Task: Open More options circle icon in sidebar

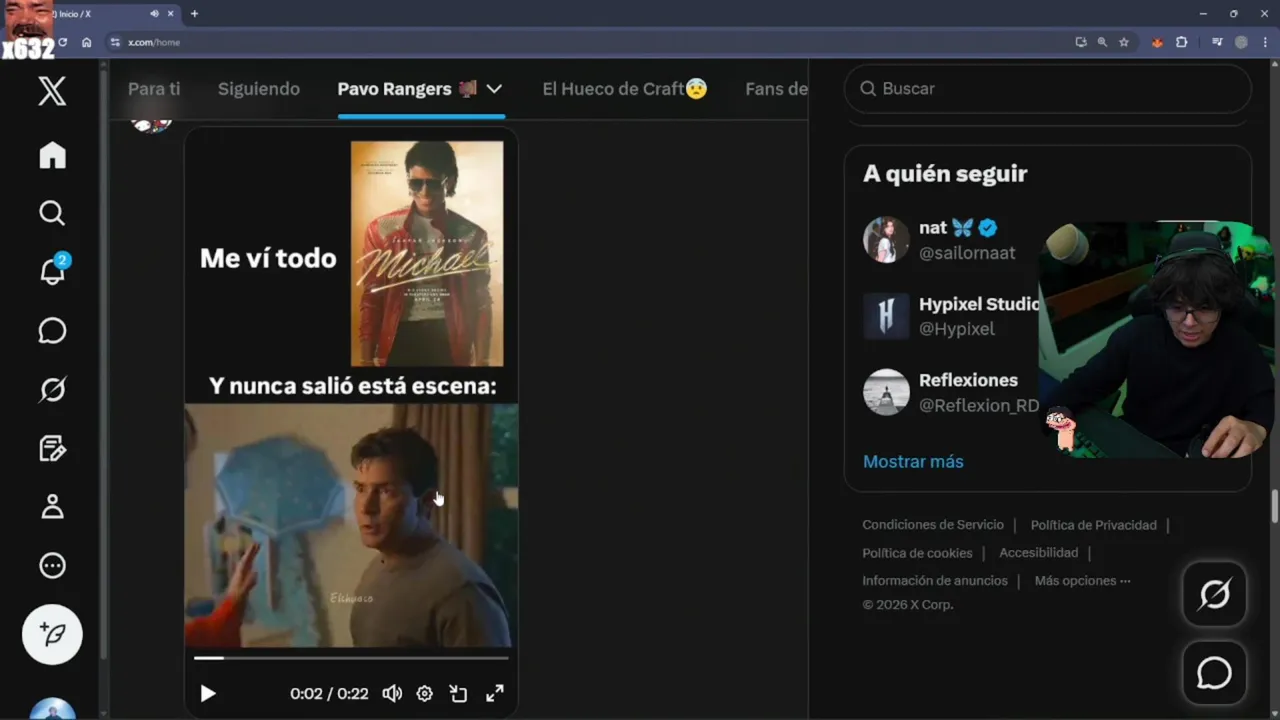Action: [52, 566]
